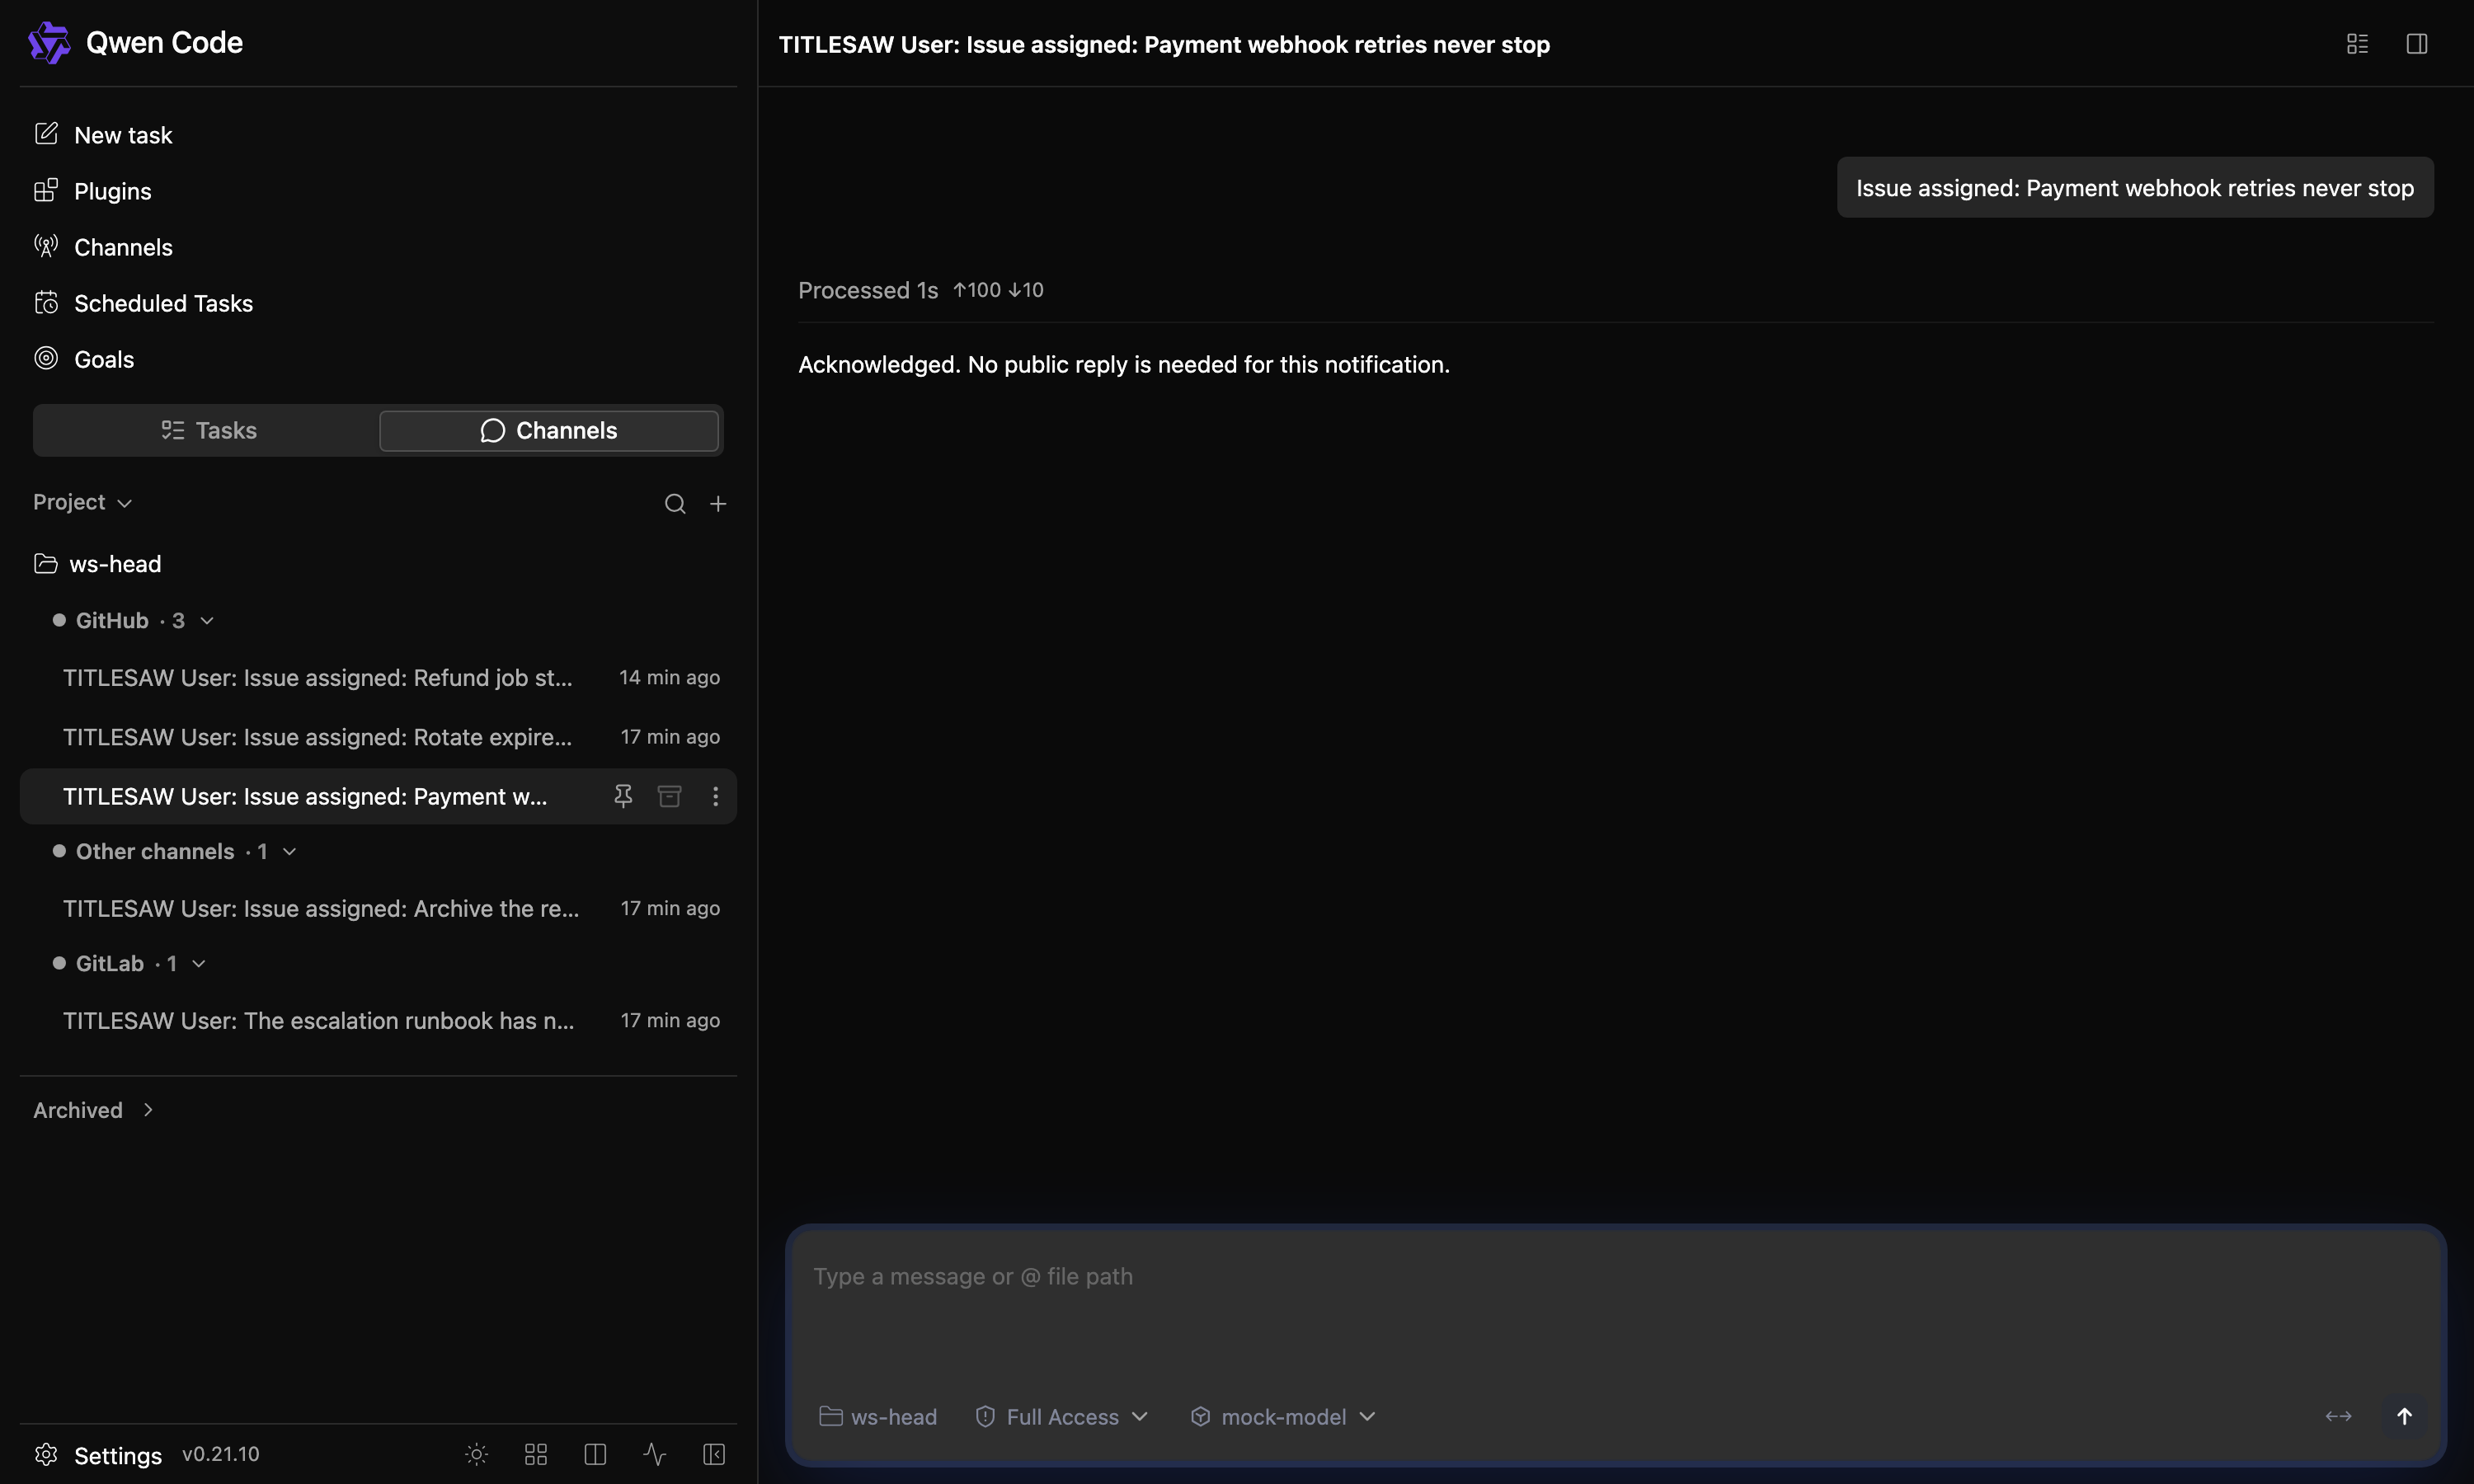Screen dimensions: 2474x1484
Task: Switch to the Tasks tab
Action: pyautogui.click(x=208, y=430)
